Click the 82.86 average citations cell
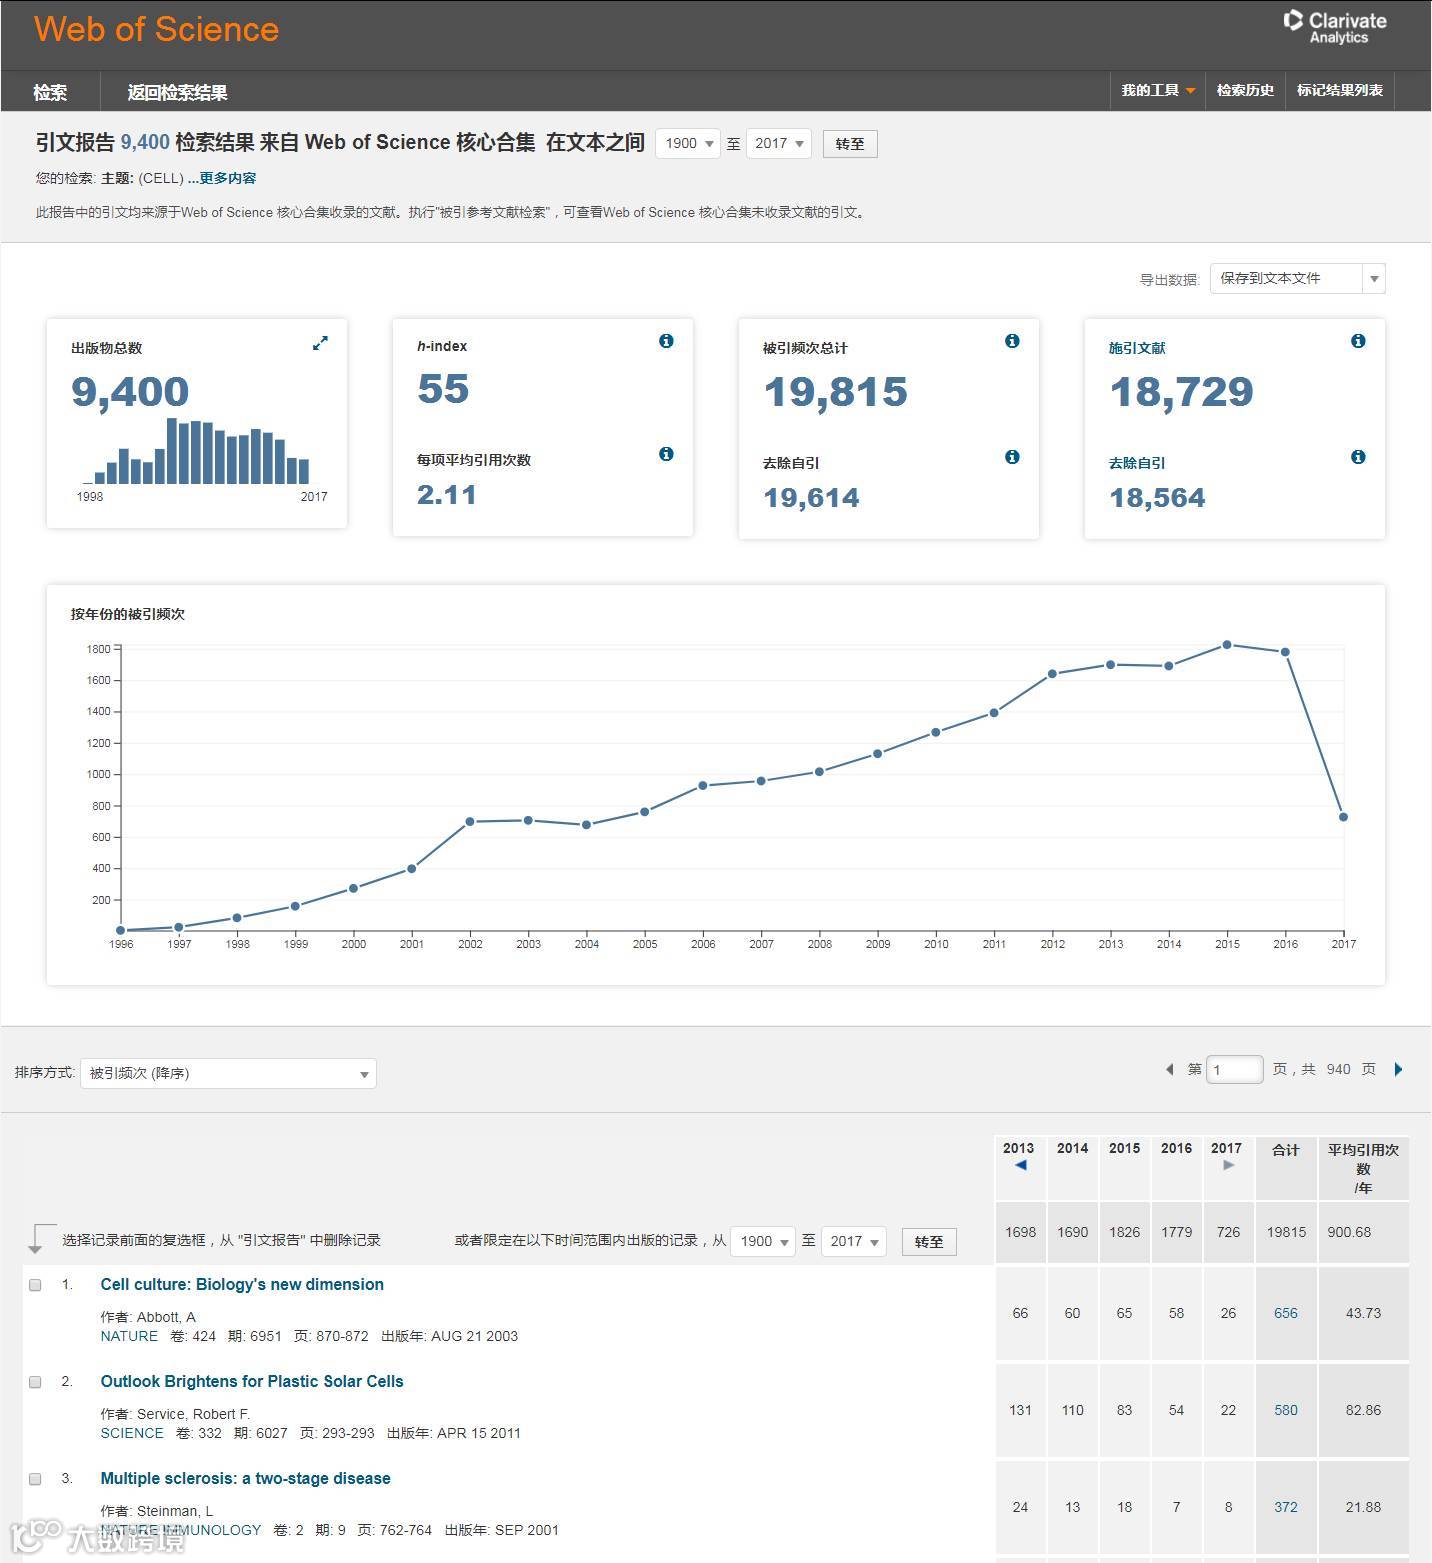Image resolution: width=1432 pixels, height=1563 pixels. pyautogui.click(x=1363, y=1410)
